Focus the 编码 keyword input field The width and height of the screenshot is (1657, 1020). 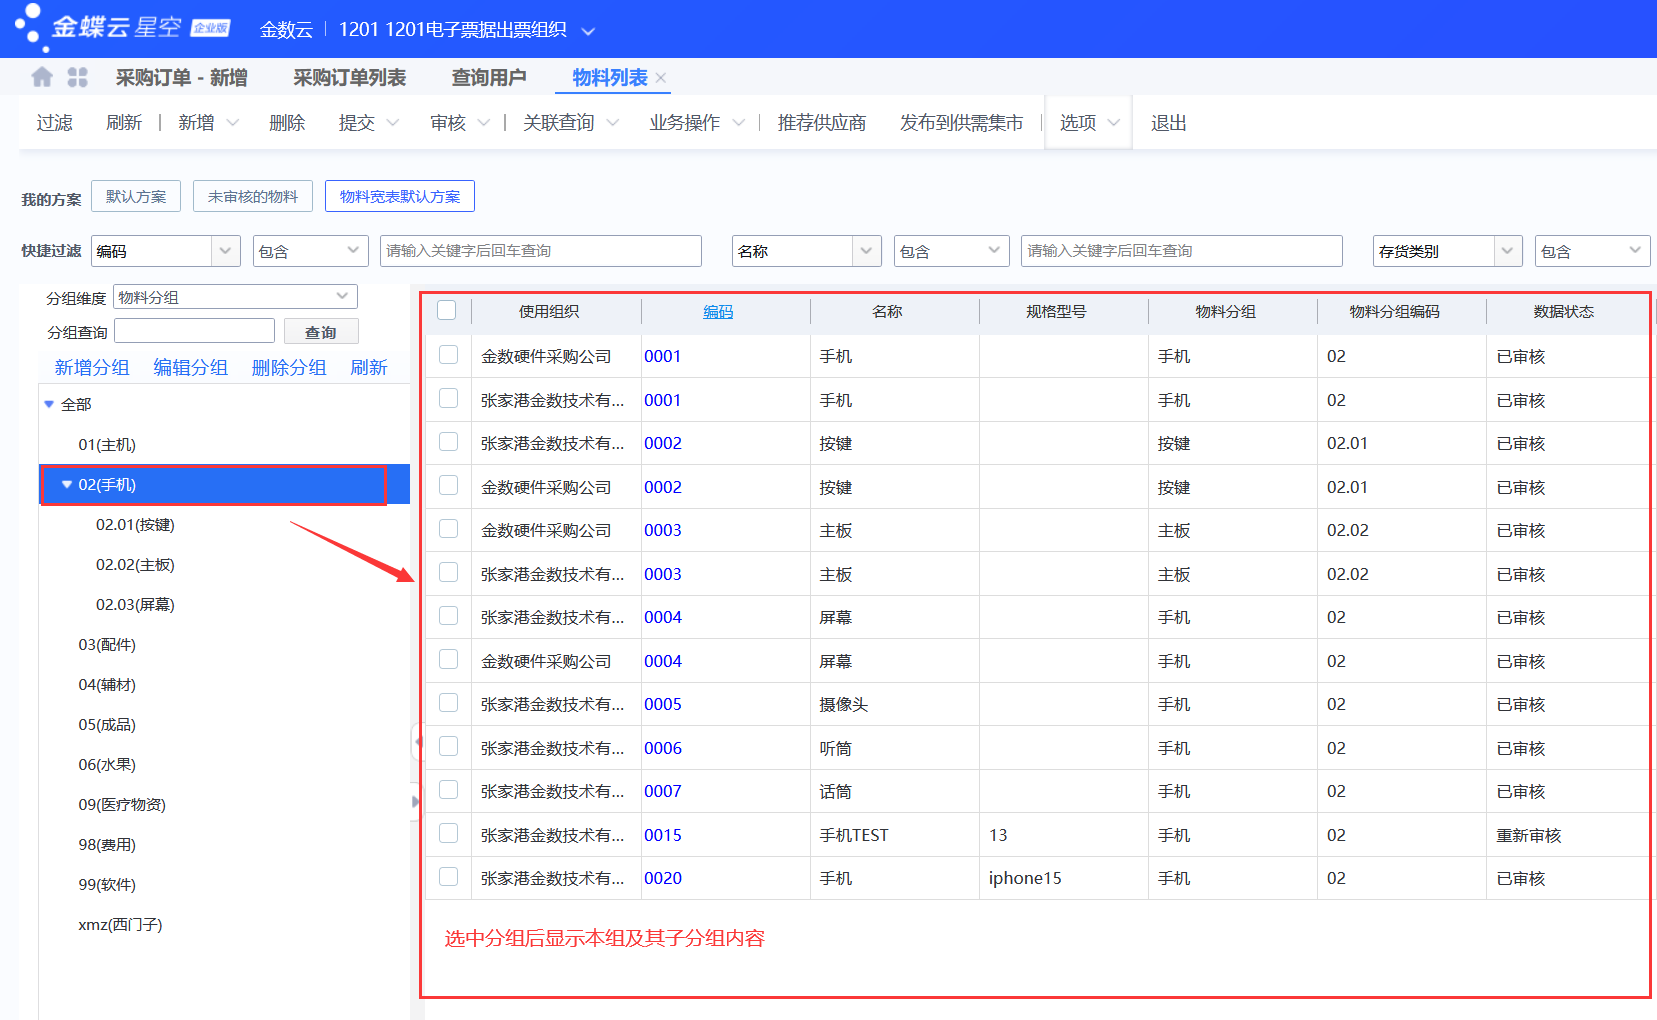click(x=541, y=251)
